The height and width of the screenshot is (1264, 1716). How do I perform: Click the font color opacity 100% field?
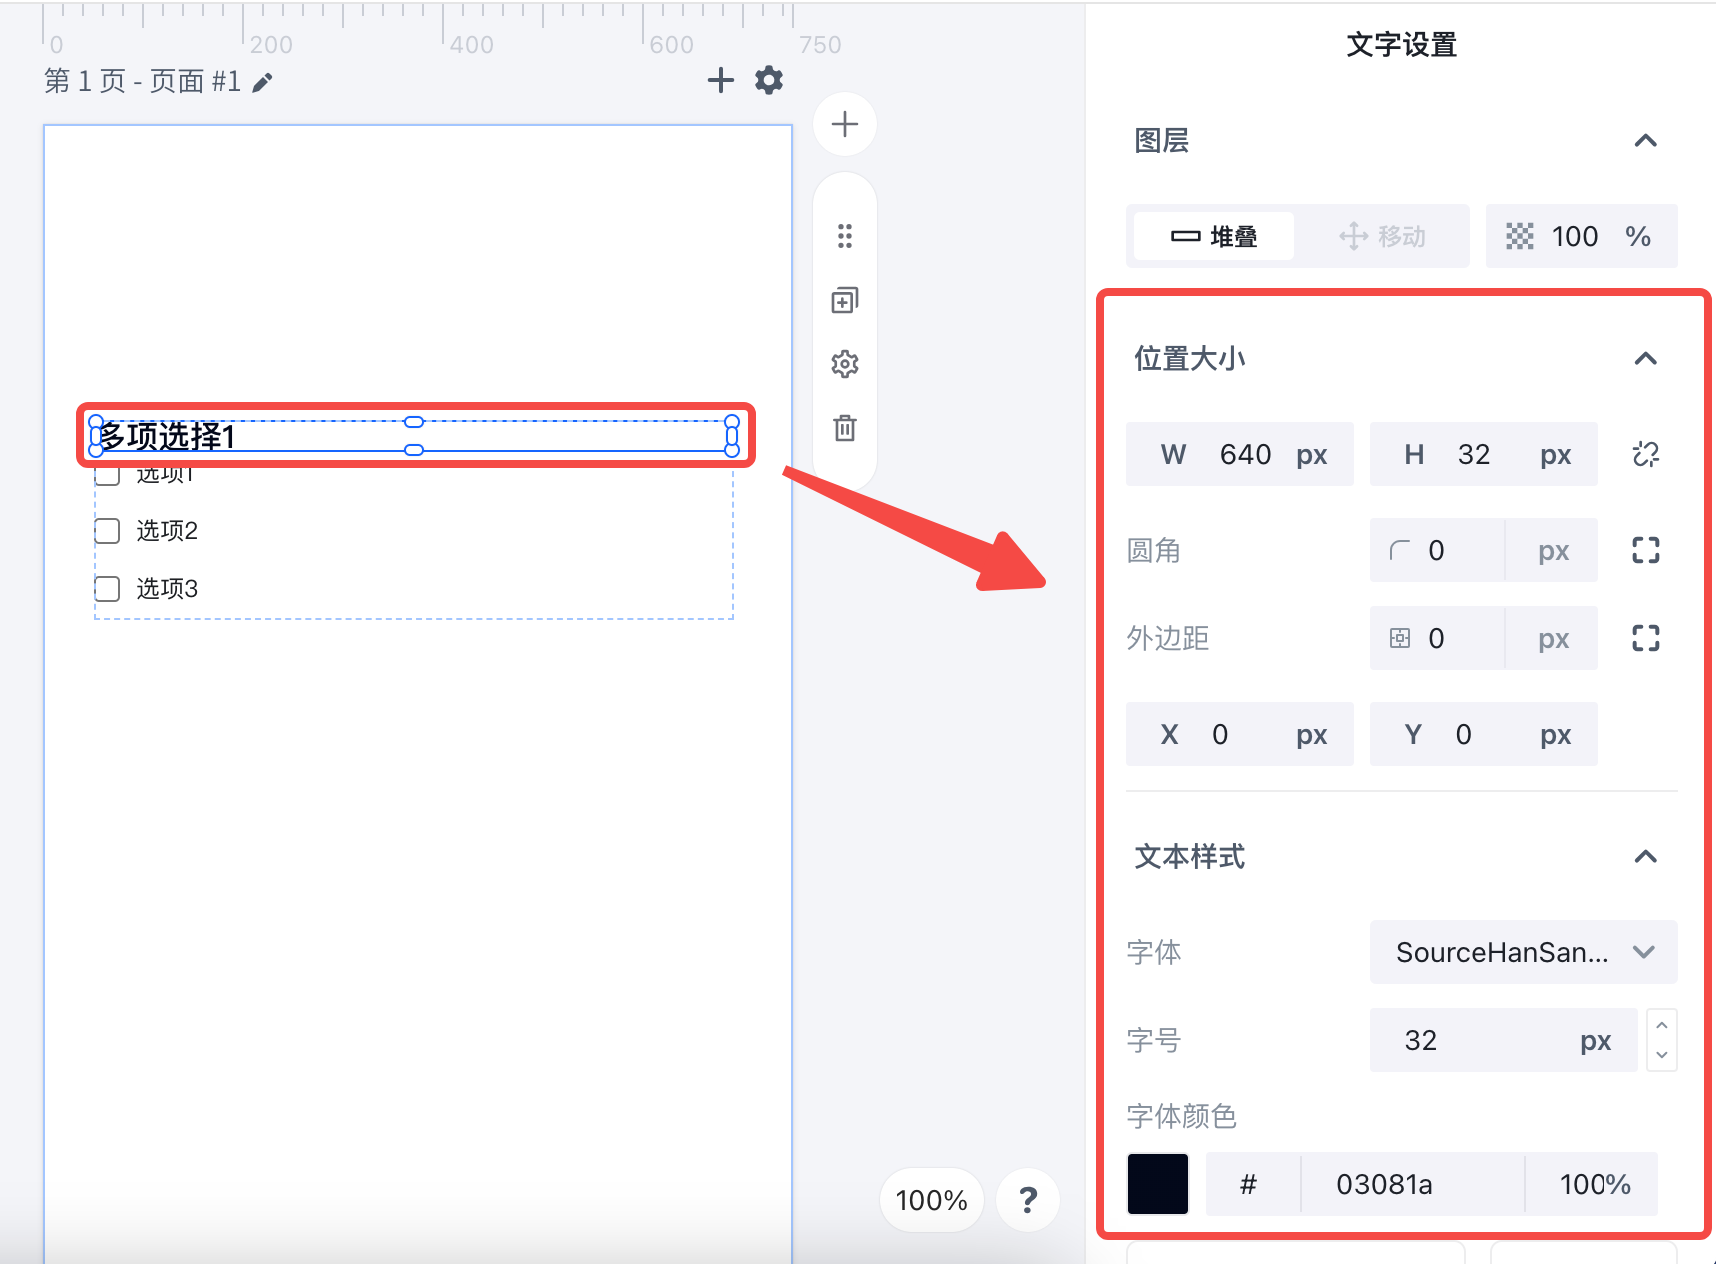pyautogui.click(x=1593, y=1184)
